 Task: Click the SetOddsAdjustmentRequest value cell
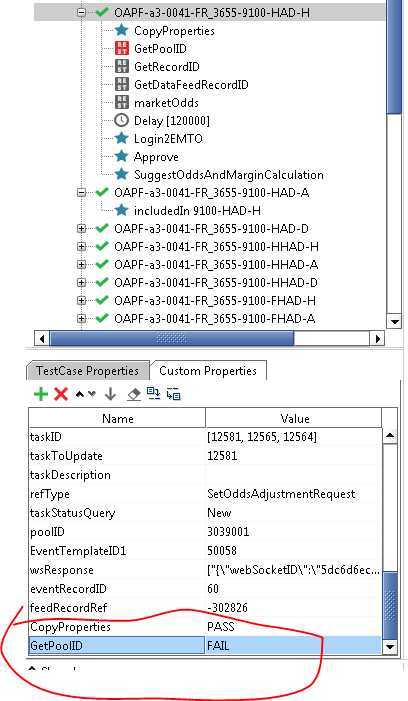click(x=294, y=494)
